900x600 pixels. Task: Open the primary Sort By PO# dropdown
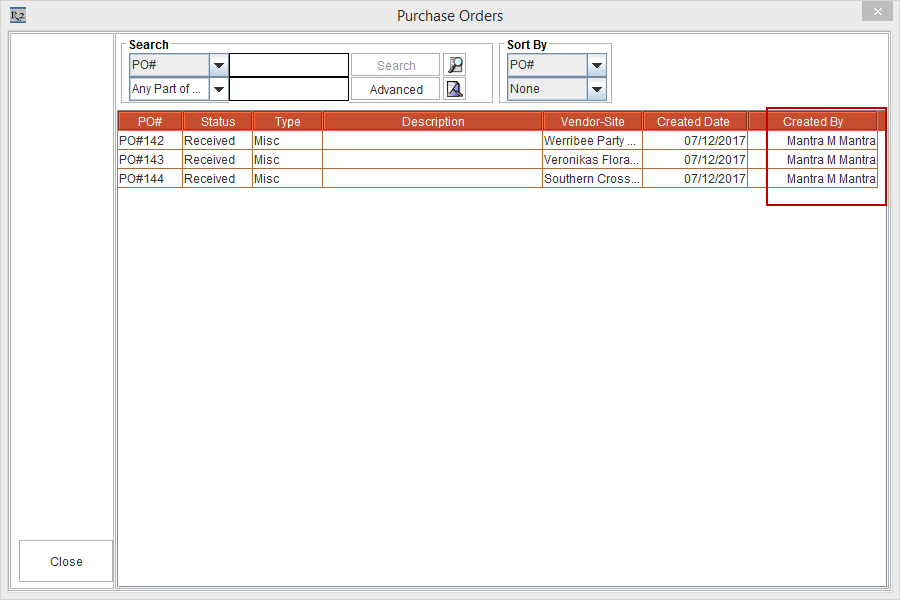(597, 66)
